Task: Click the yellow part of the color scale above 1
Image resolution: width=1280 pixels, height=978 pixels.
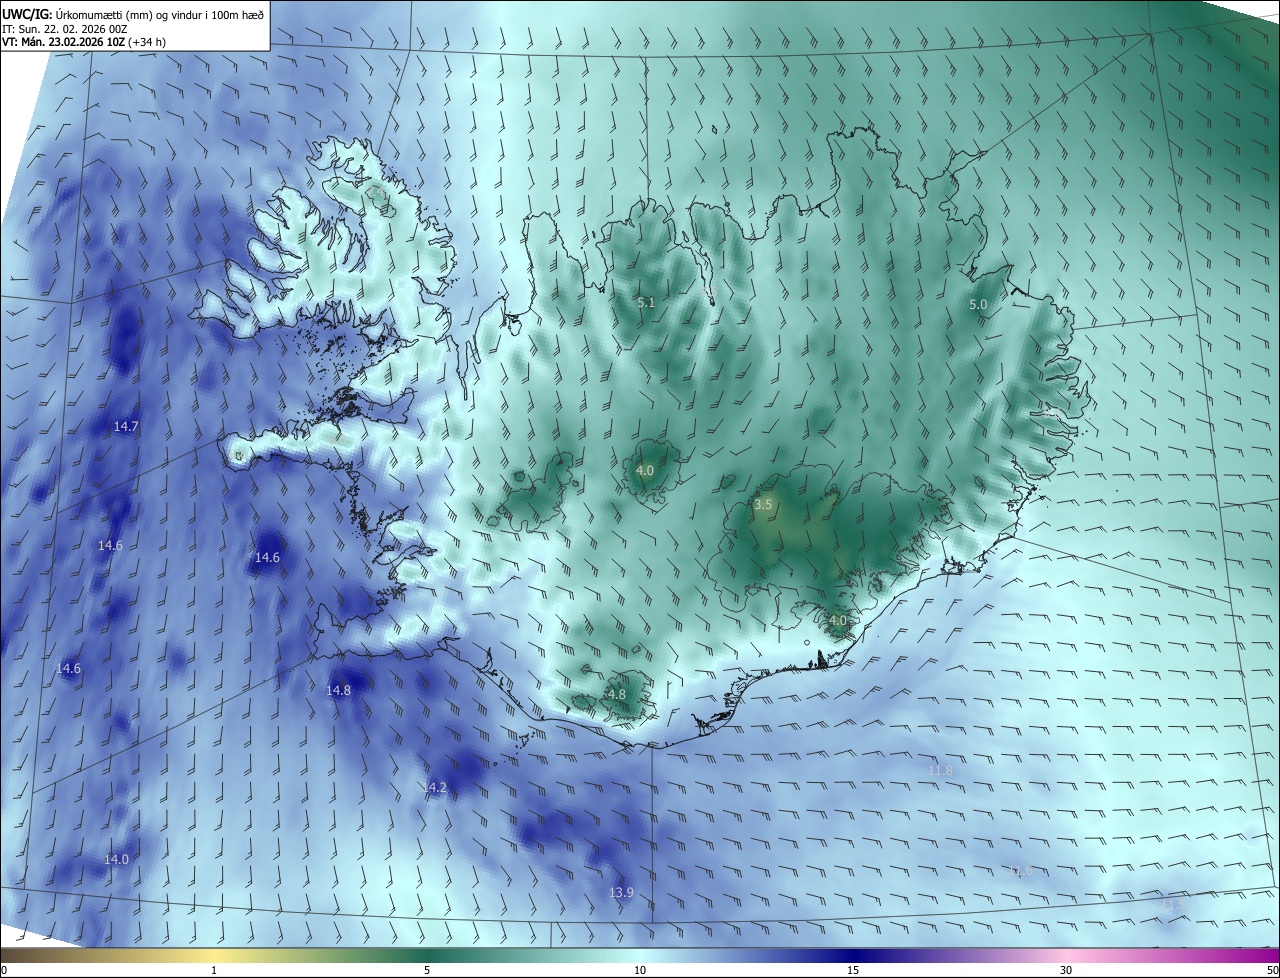Action: [x=214, y=955]
